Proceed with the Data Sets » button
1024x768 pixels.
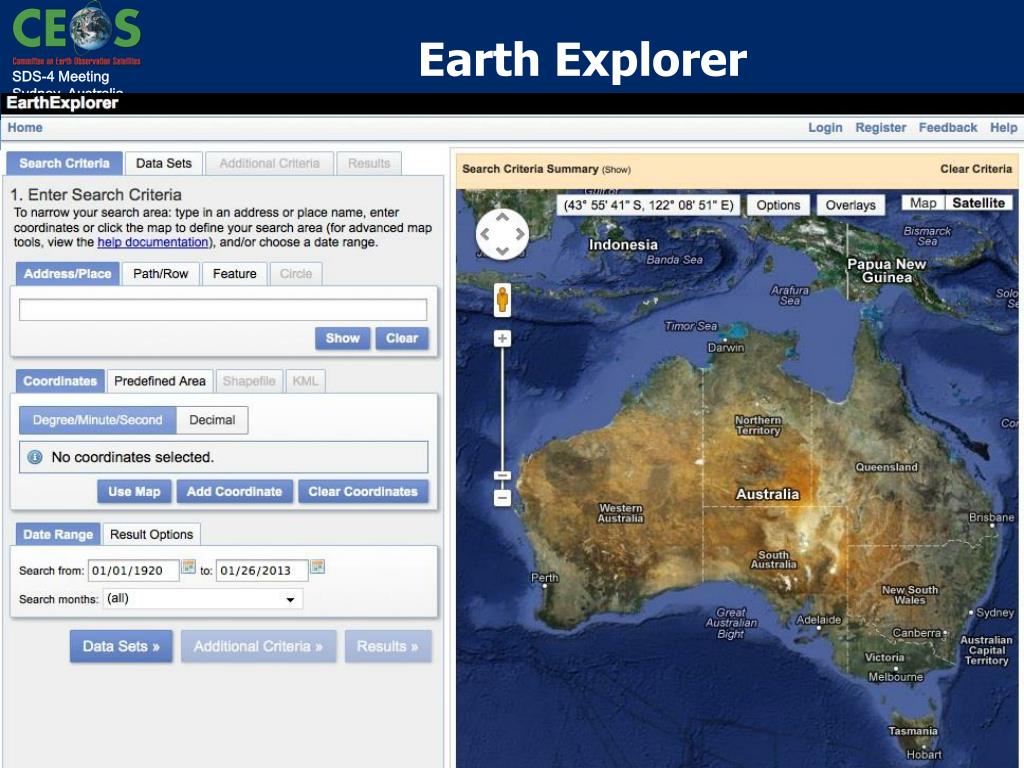[121, 646]
